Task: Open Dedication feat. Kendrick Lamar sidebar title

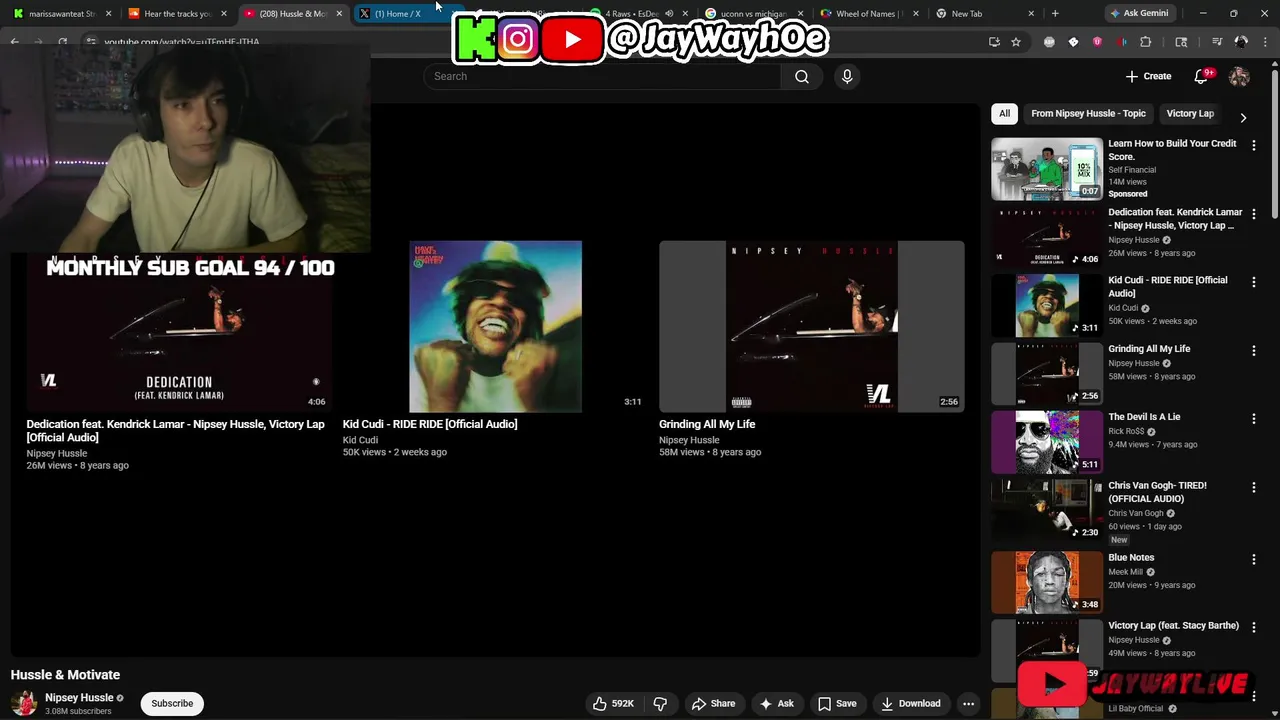Action: pyautogui.click(x=1175, y=219)
